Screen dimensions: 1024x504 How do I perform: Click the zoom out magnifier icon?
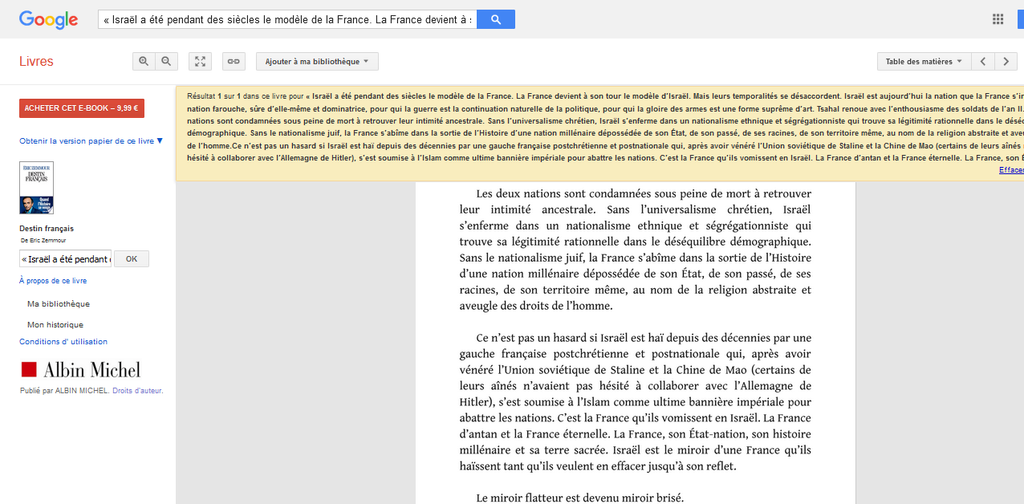(166, 61)
